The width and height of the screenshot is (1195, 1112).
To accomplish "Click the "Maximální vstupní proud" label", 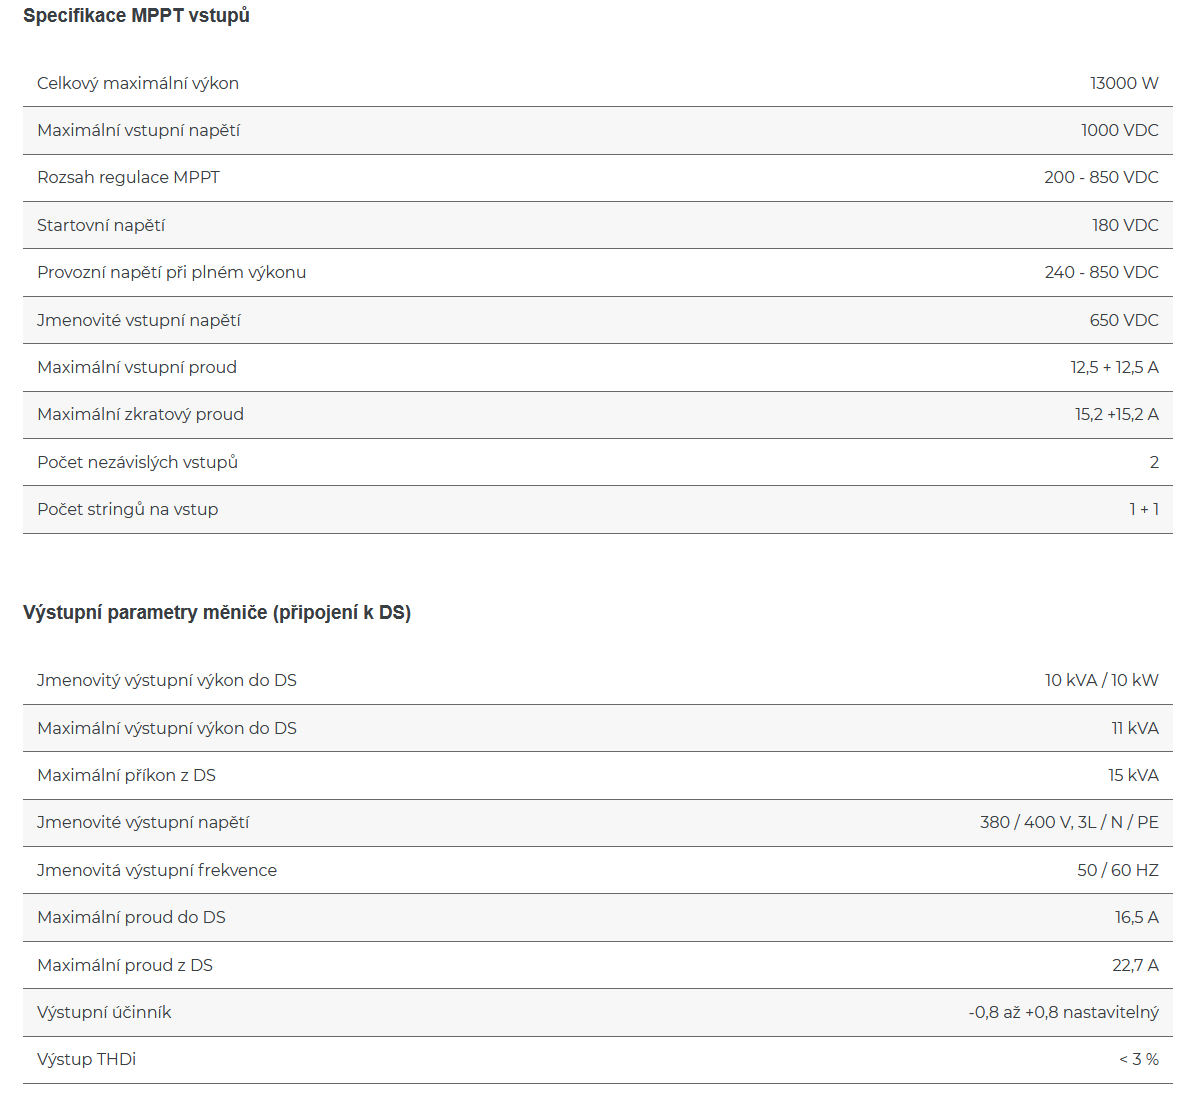I will (137, 367).
